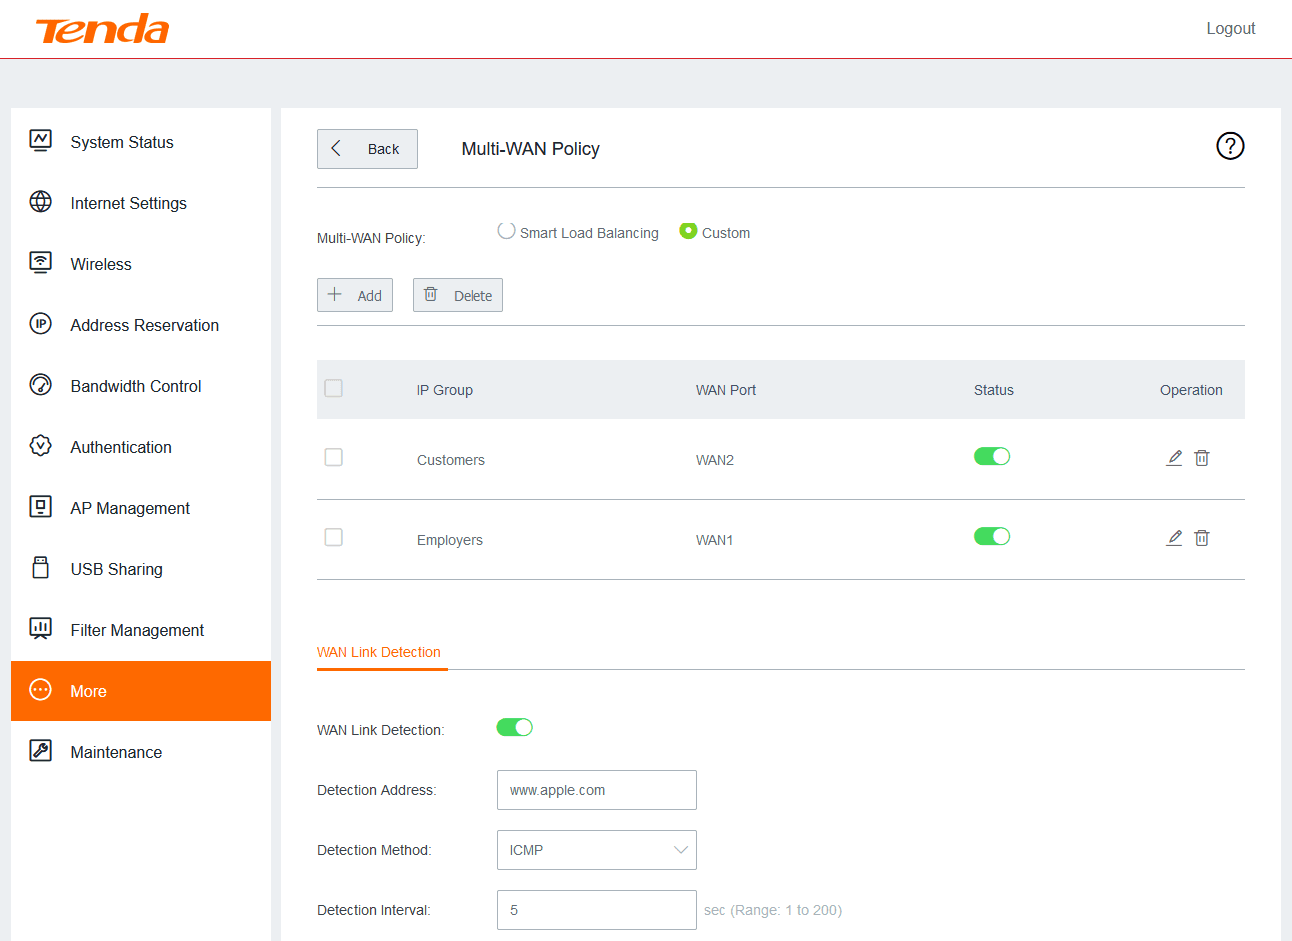The width and height of the screenshot is (1292, 941).
Task: Click the Authentication shield icon
Action: 41,445
